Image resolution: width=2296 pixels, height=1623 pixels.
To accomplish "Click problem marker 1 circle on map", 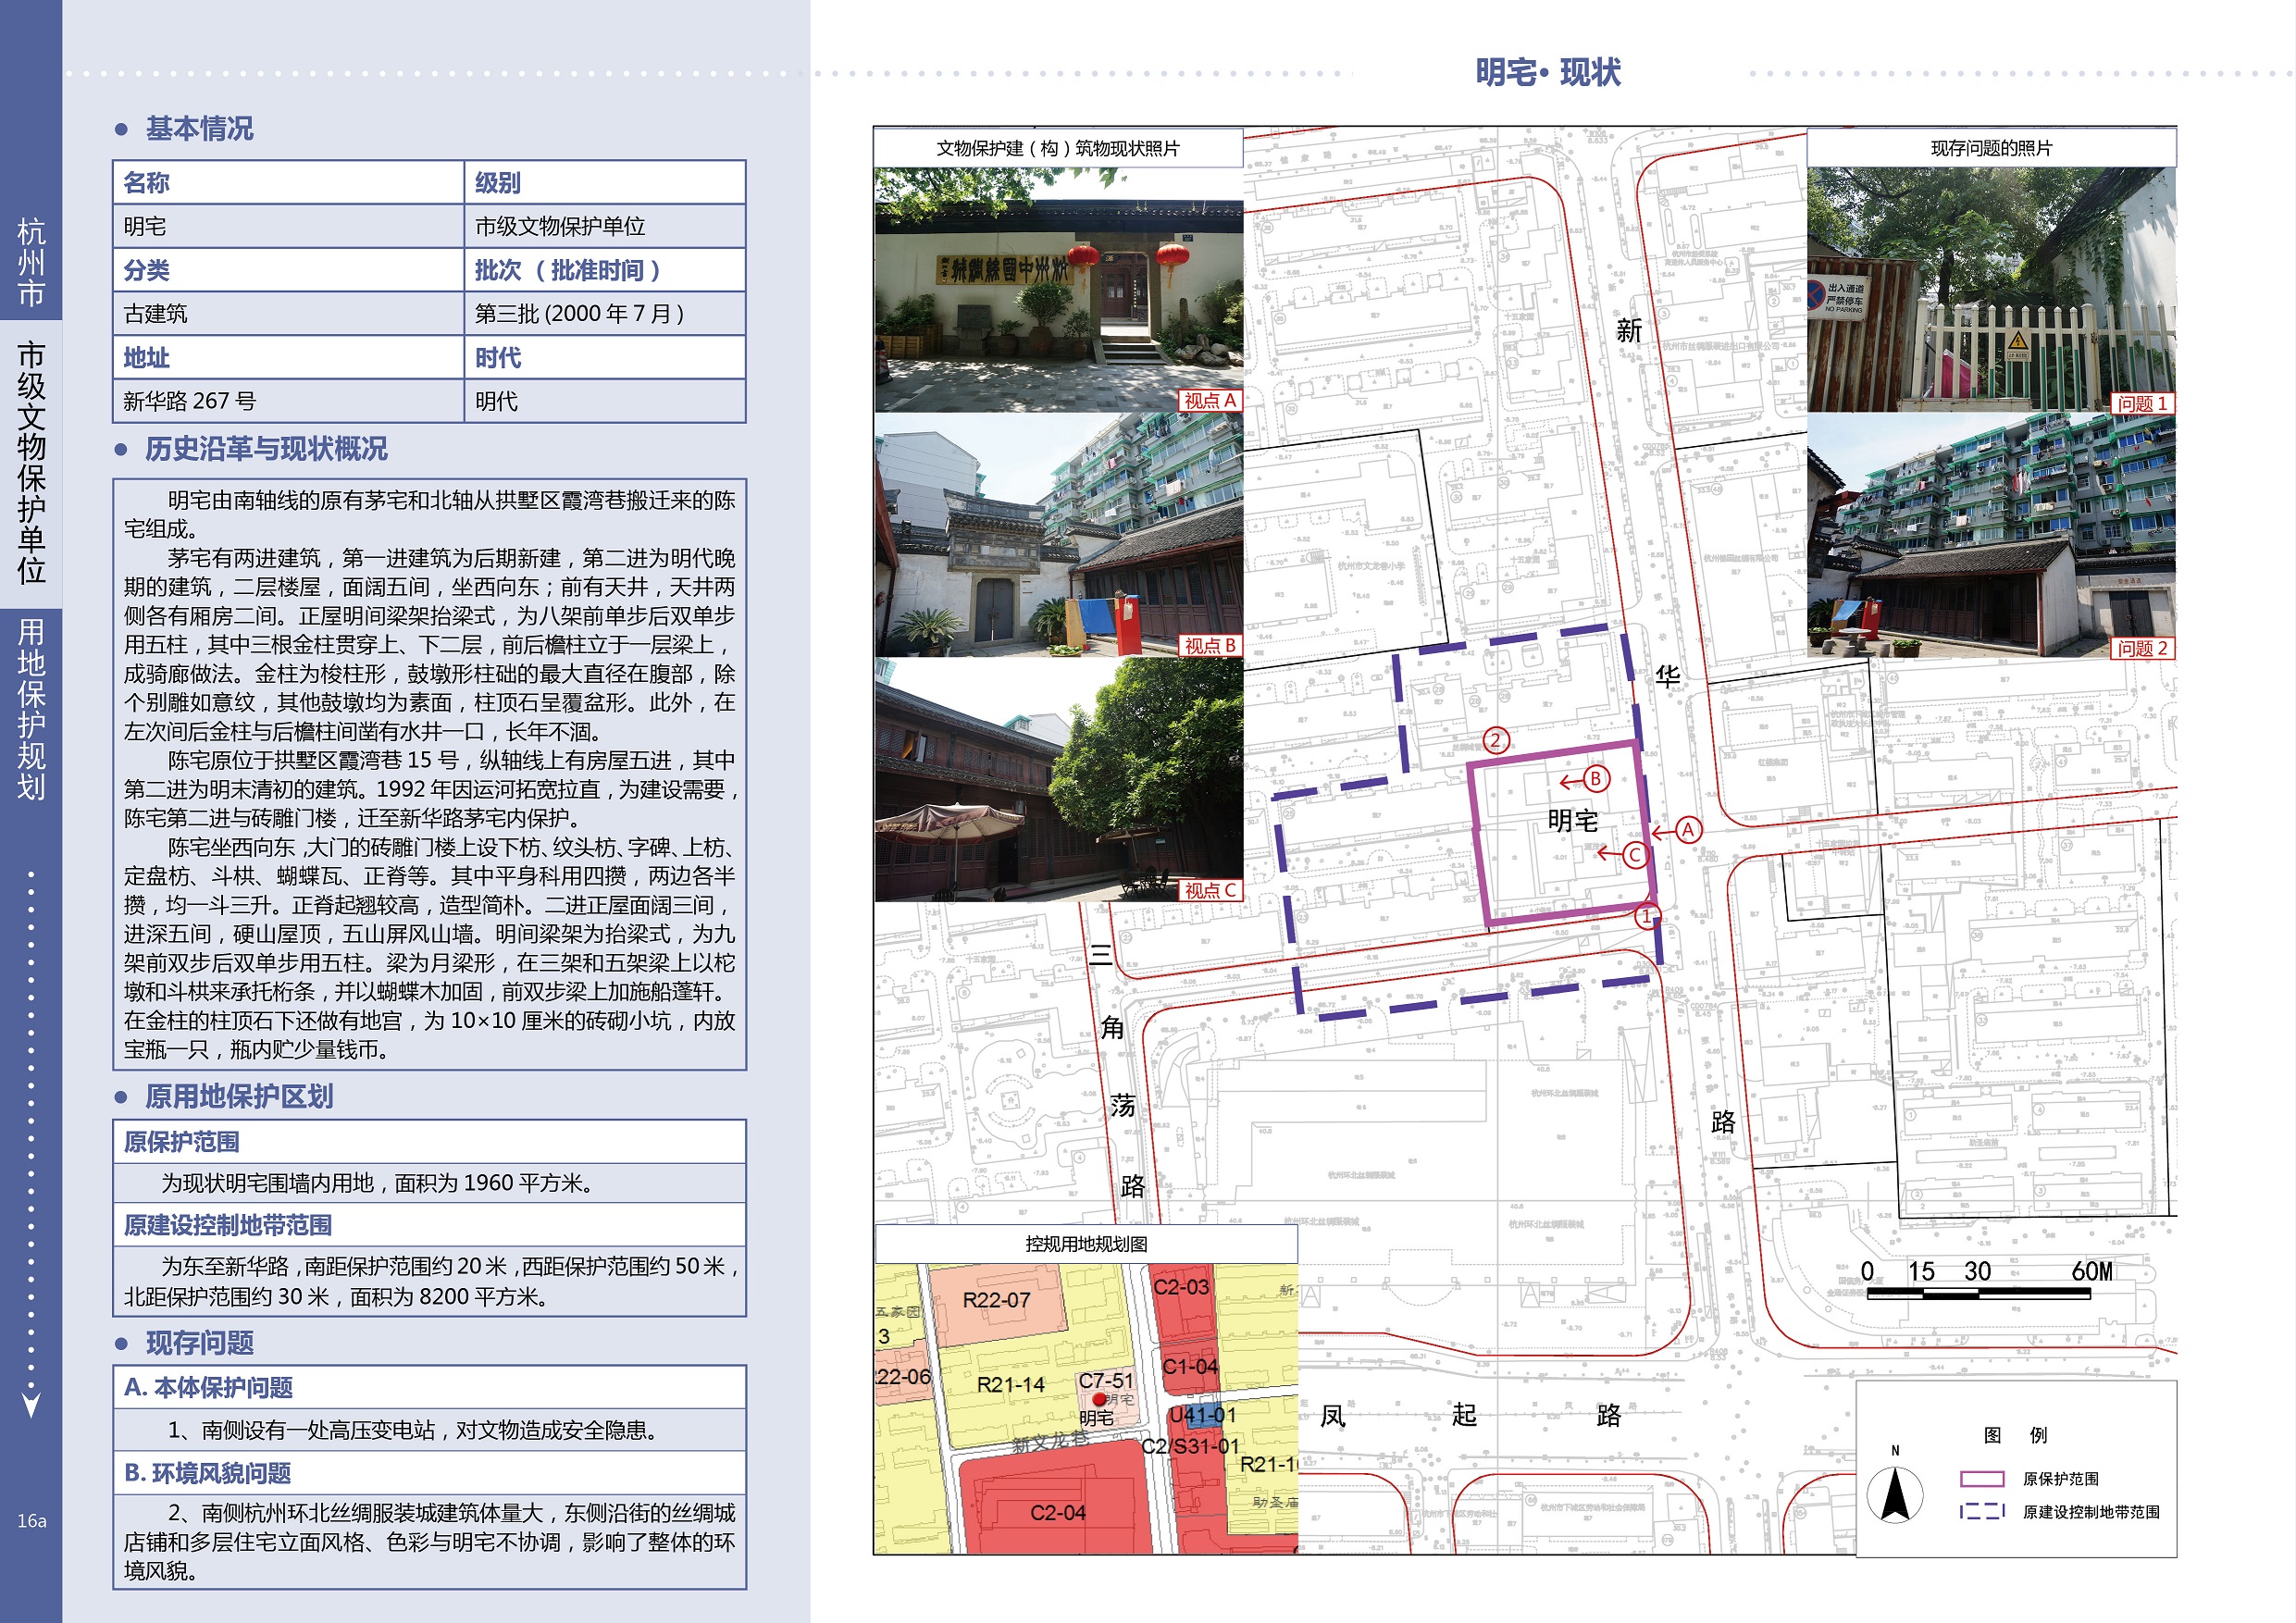I will [1647, 915].
